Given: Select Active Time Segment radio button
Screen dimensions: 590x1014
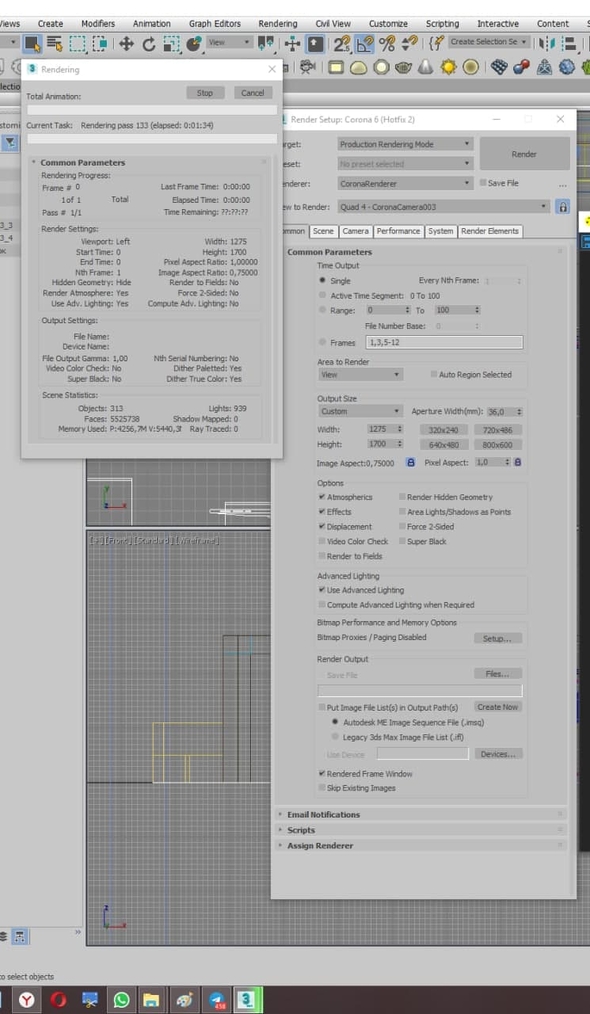Looking at the screenshot, I should pyautogui.click(x=323, y=296).
